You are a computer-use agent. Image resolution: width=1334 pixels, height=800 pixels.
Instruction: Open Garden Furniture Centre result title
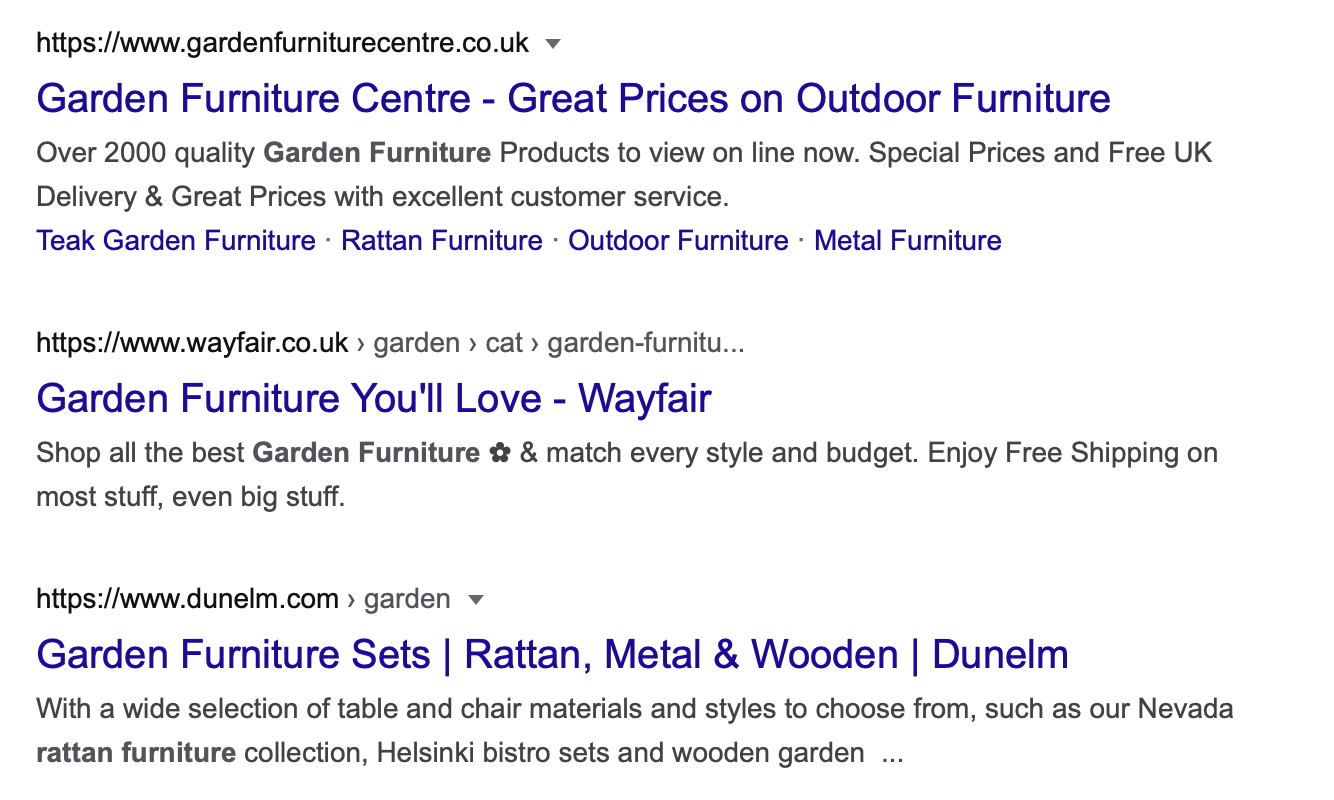[573, 98]
